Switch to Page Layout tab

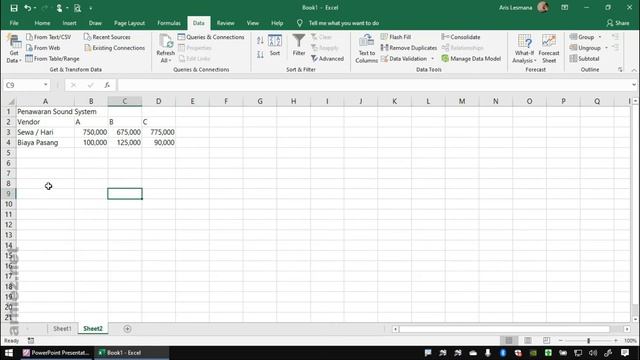[129, 23]
